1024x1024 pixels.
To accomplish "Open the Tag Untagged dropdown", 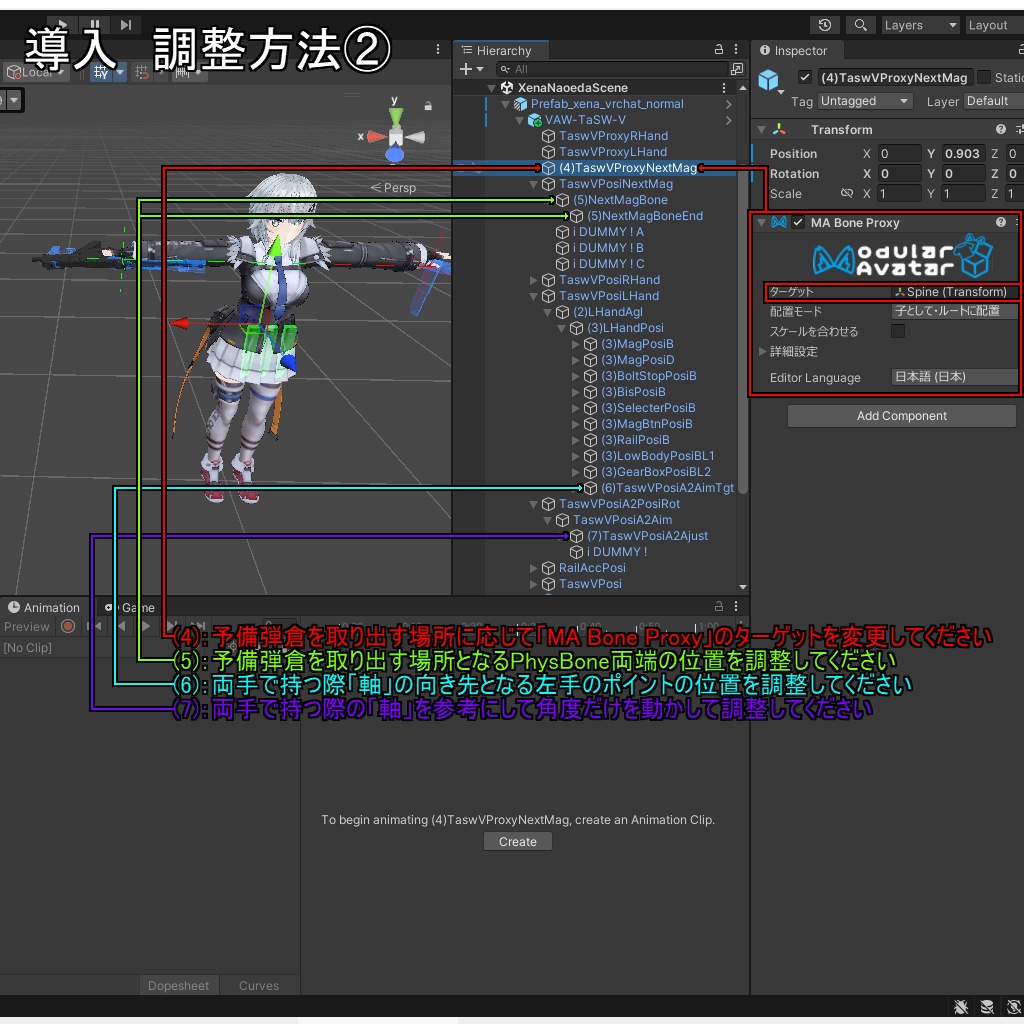I will click(865, 101).
